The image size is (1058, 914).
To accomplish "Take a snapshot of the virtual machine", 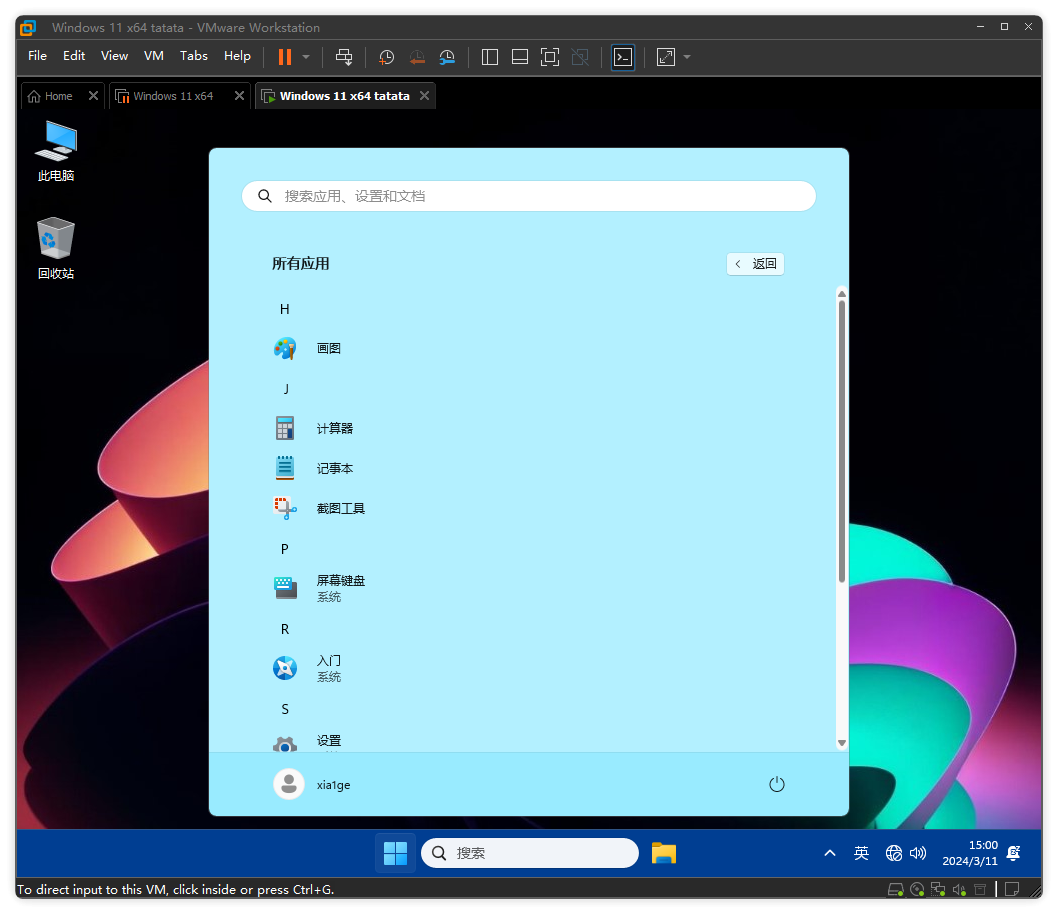I will pyautogui.click(x=387, y=57).
